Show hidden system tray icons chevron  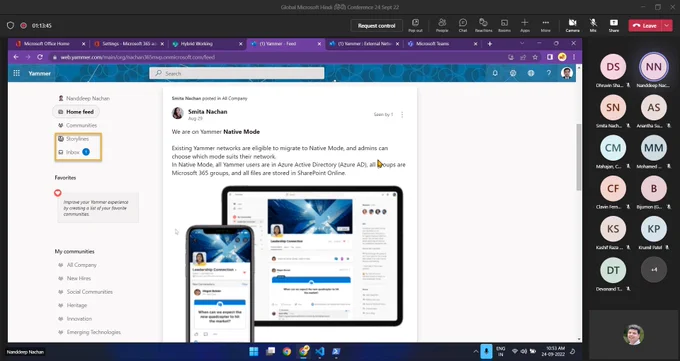click(x=476, y=351)
